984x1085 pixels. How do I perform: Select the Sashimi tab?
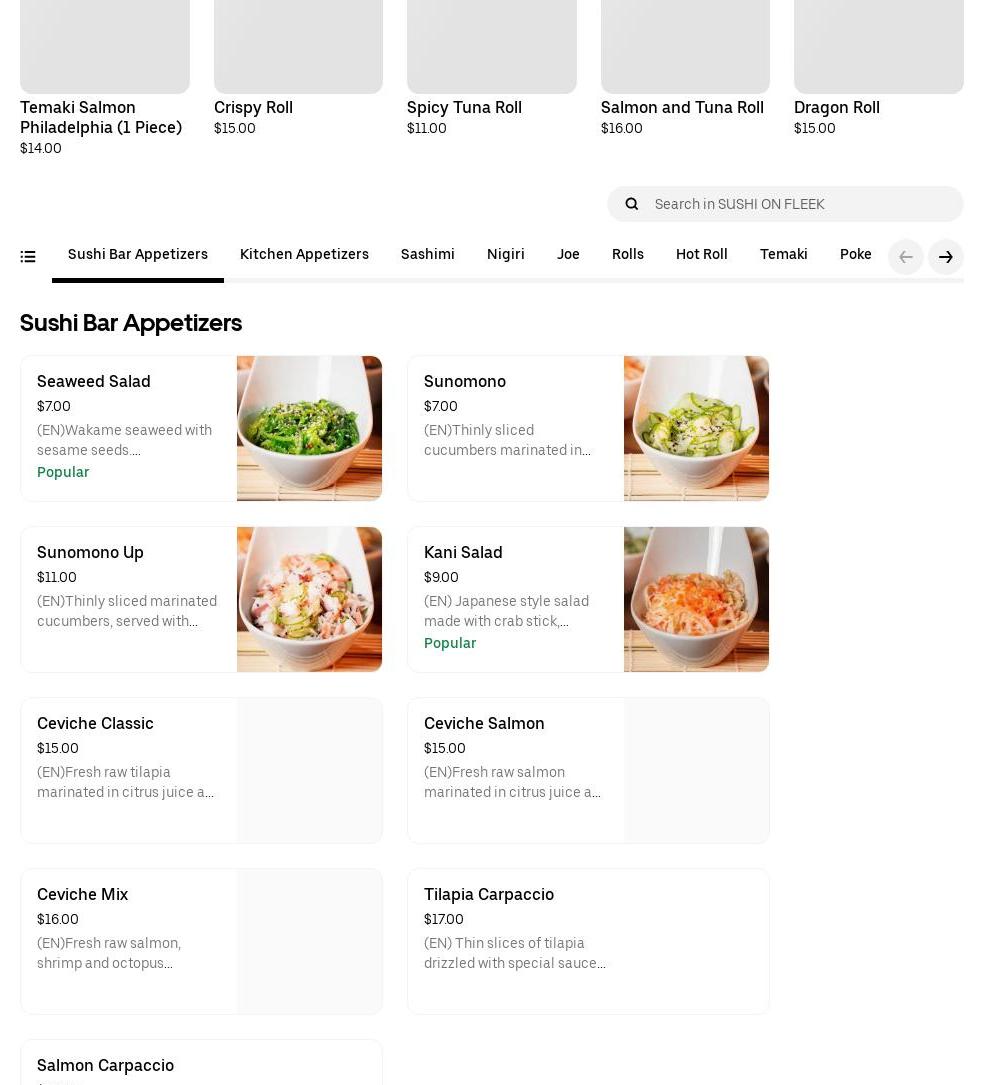[x=428, y=254]
